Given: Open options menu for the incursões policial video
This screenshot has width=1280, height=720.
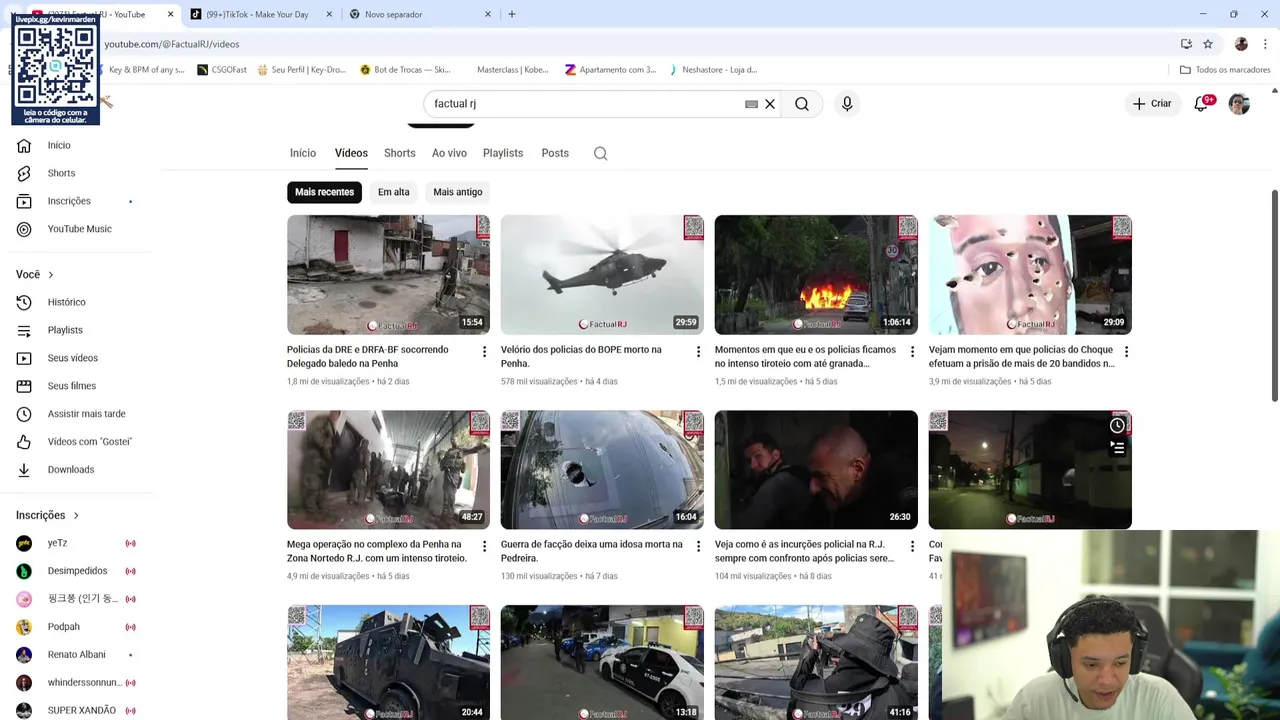Looking at the screenshot, I should (x=912, y=547).
